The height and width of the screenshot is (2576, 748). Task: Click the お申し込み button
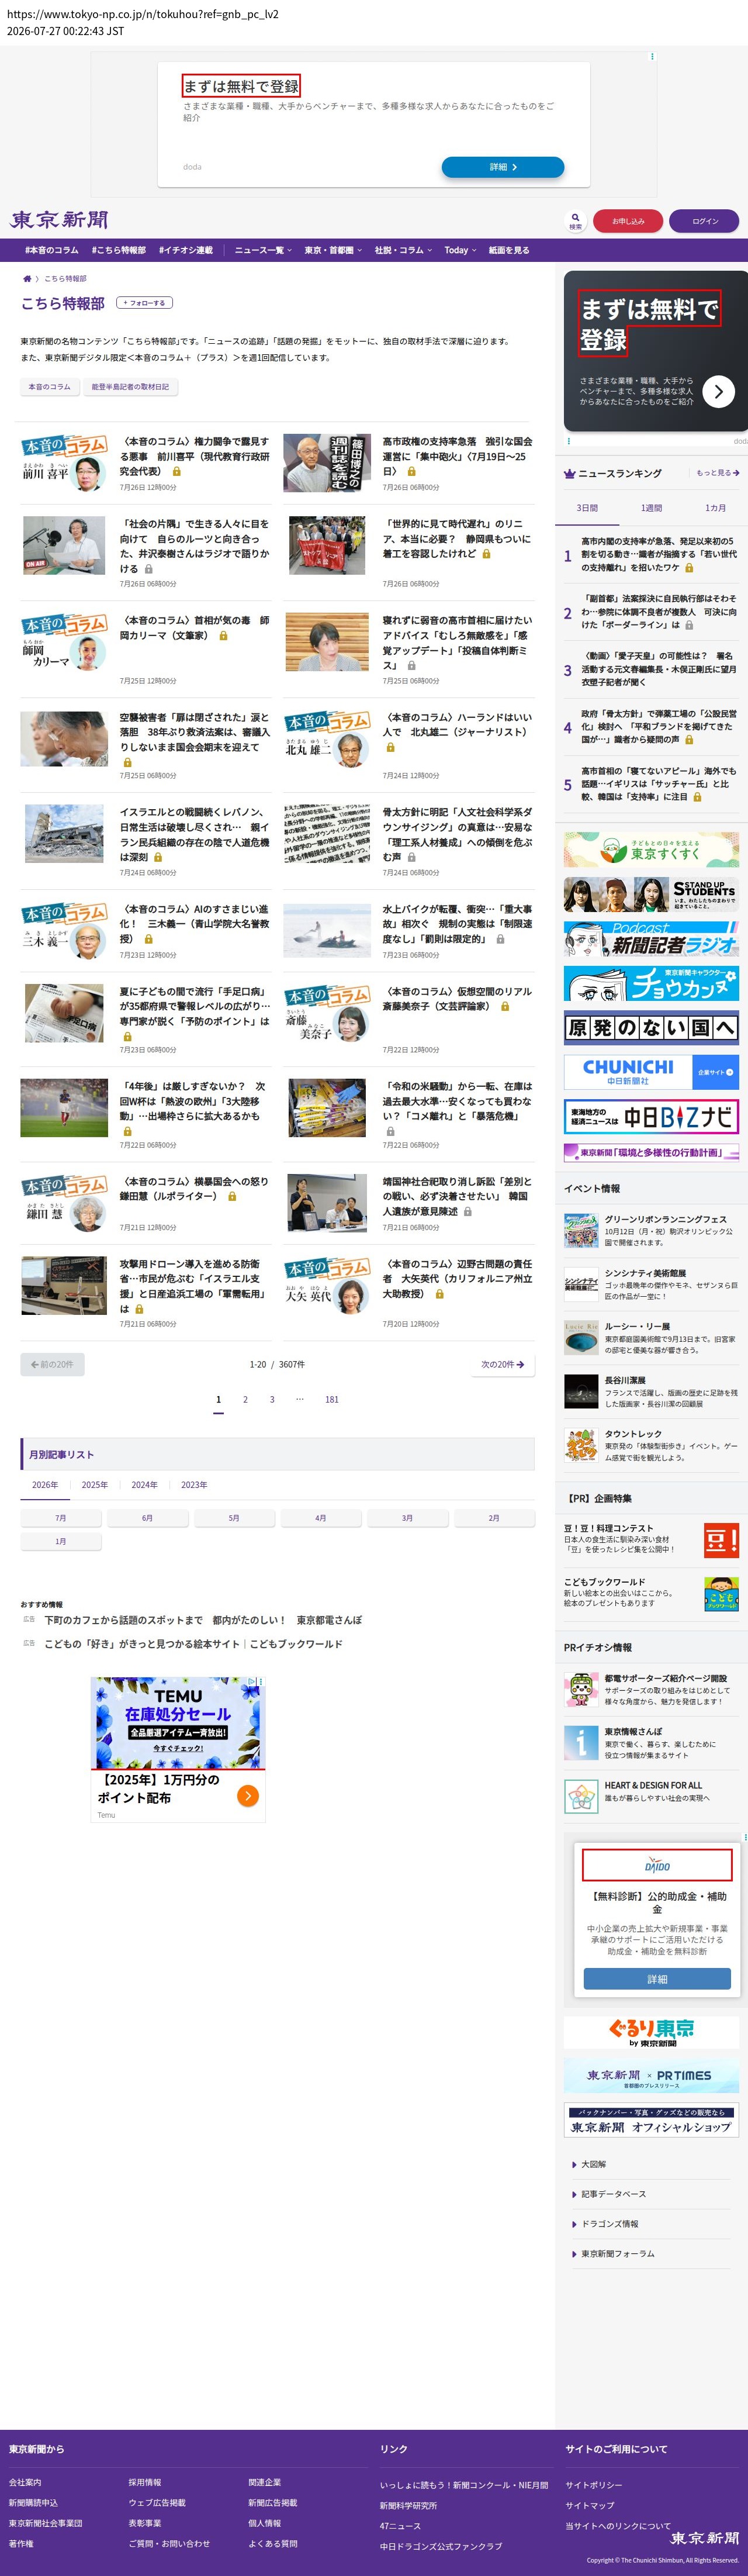629,221
